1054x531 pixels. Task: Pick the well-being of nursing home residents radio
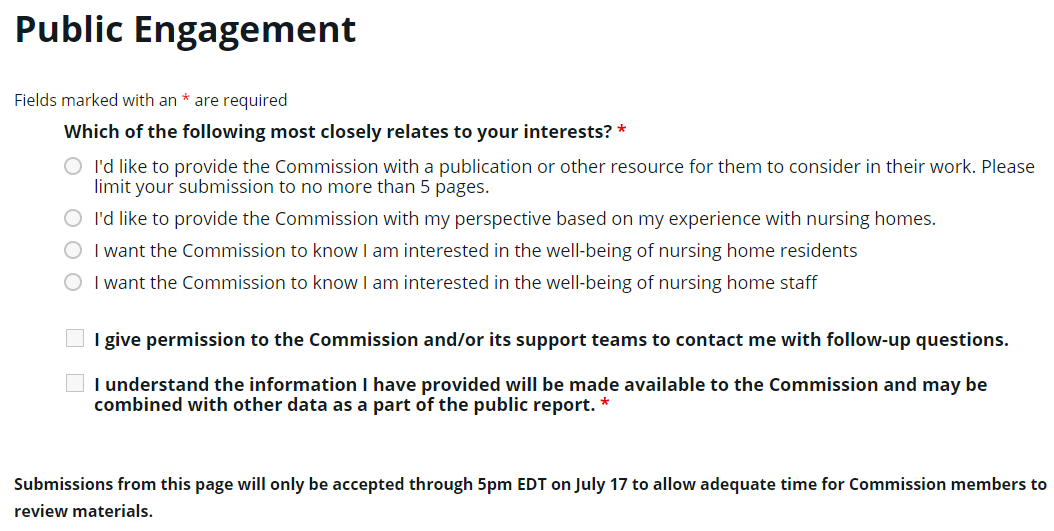pyautogui.click(x=73, y=250)
